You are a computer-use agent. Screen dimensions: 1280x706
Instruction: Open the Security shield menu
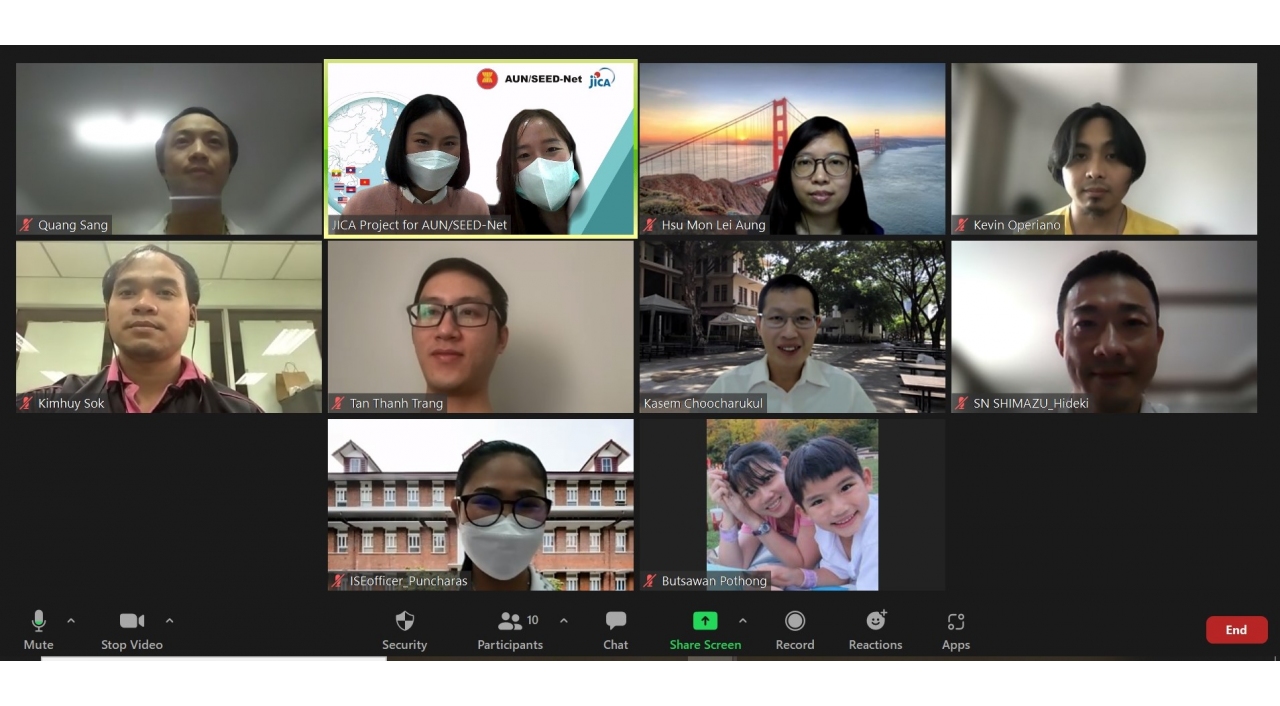click(405, 631)
